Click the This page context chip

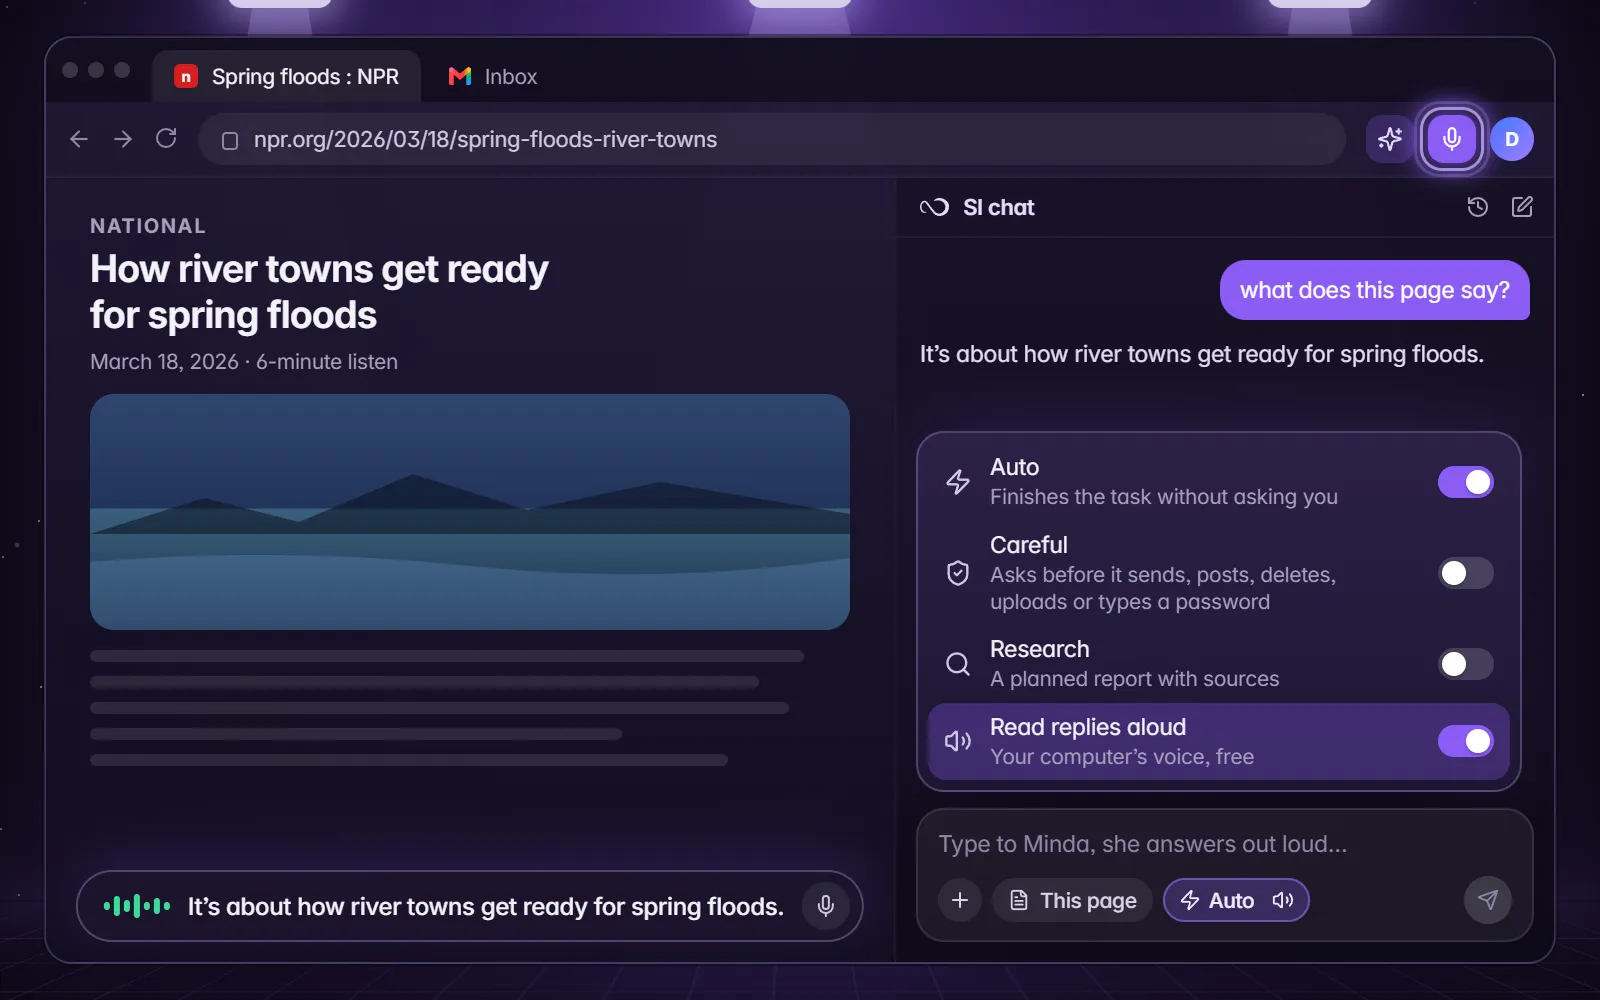point(1072,900)
